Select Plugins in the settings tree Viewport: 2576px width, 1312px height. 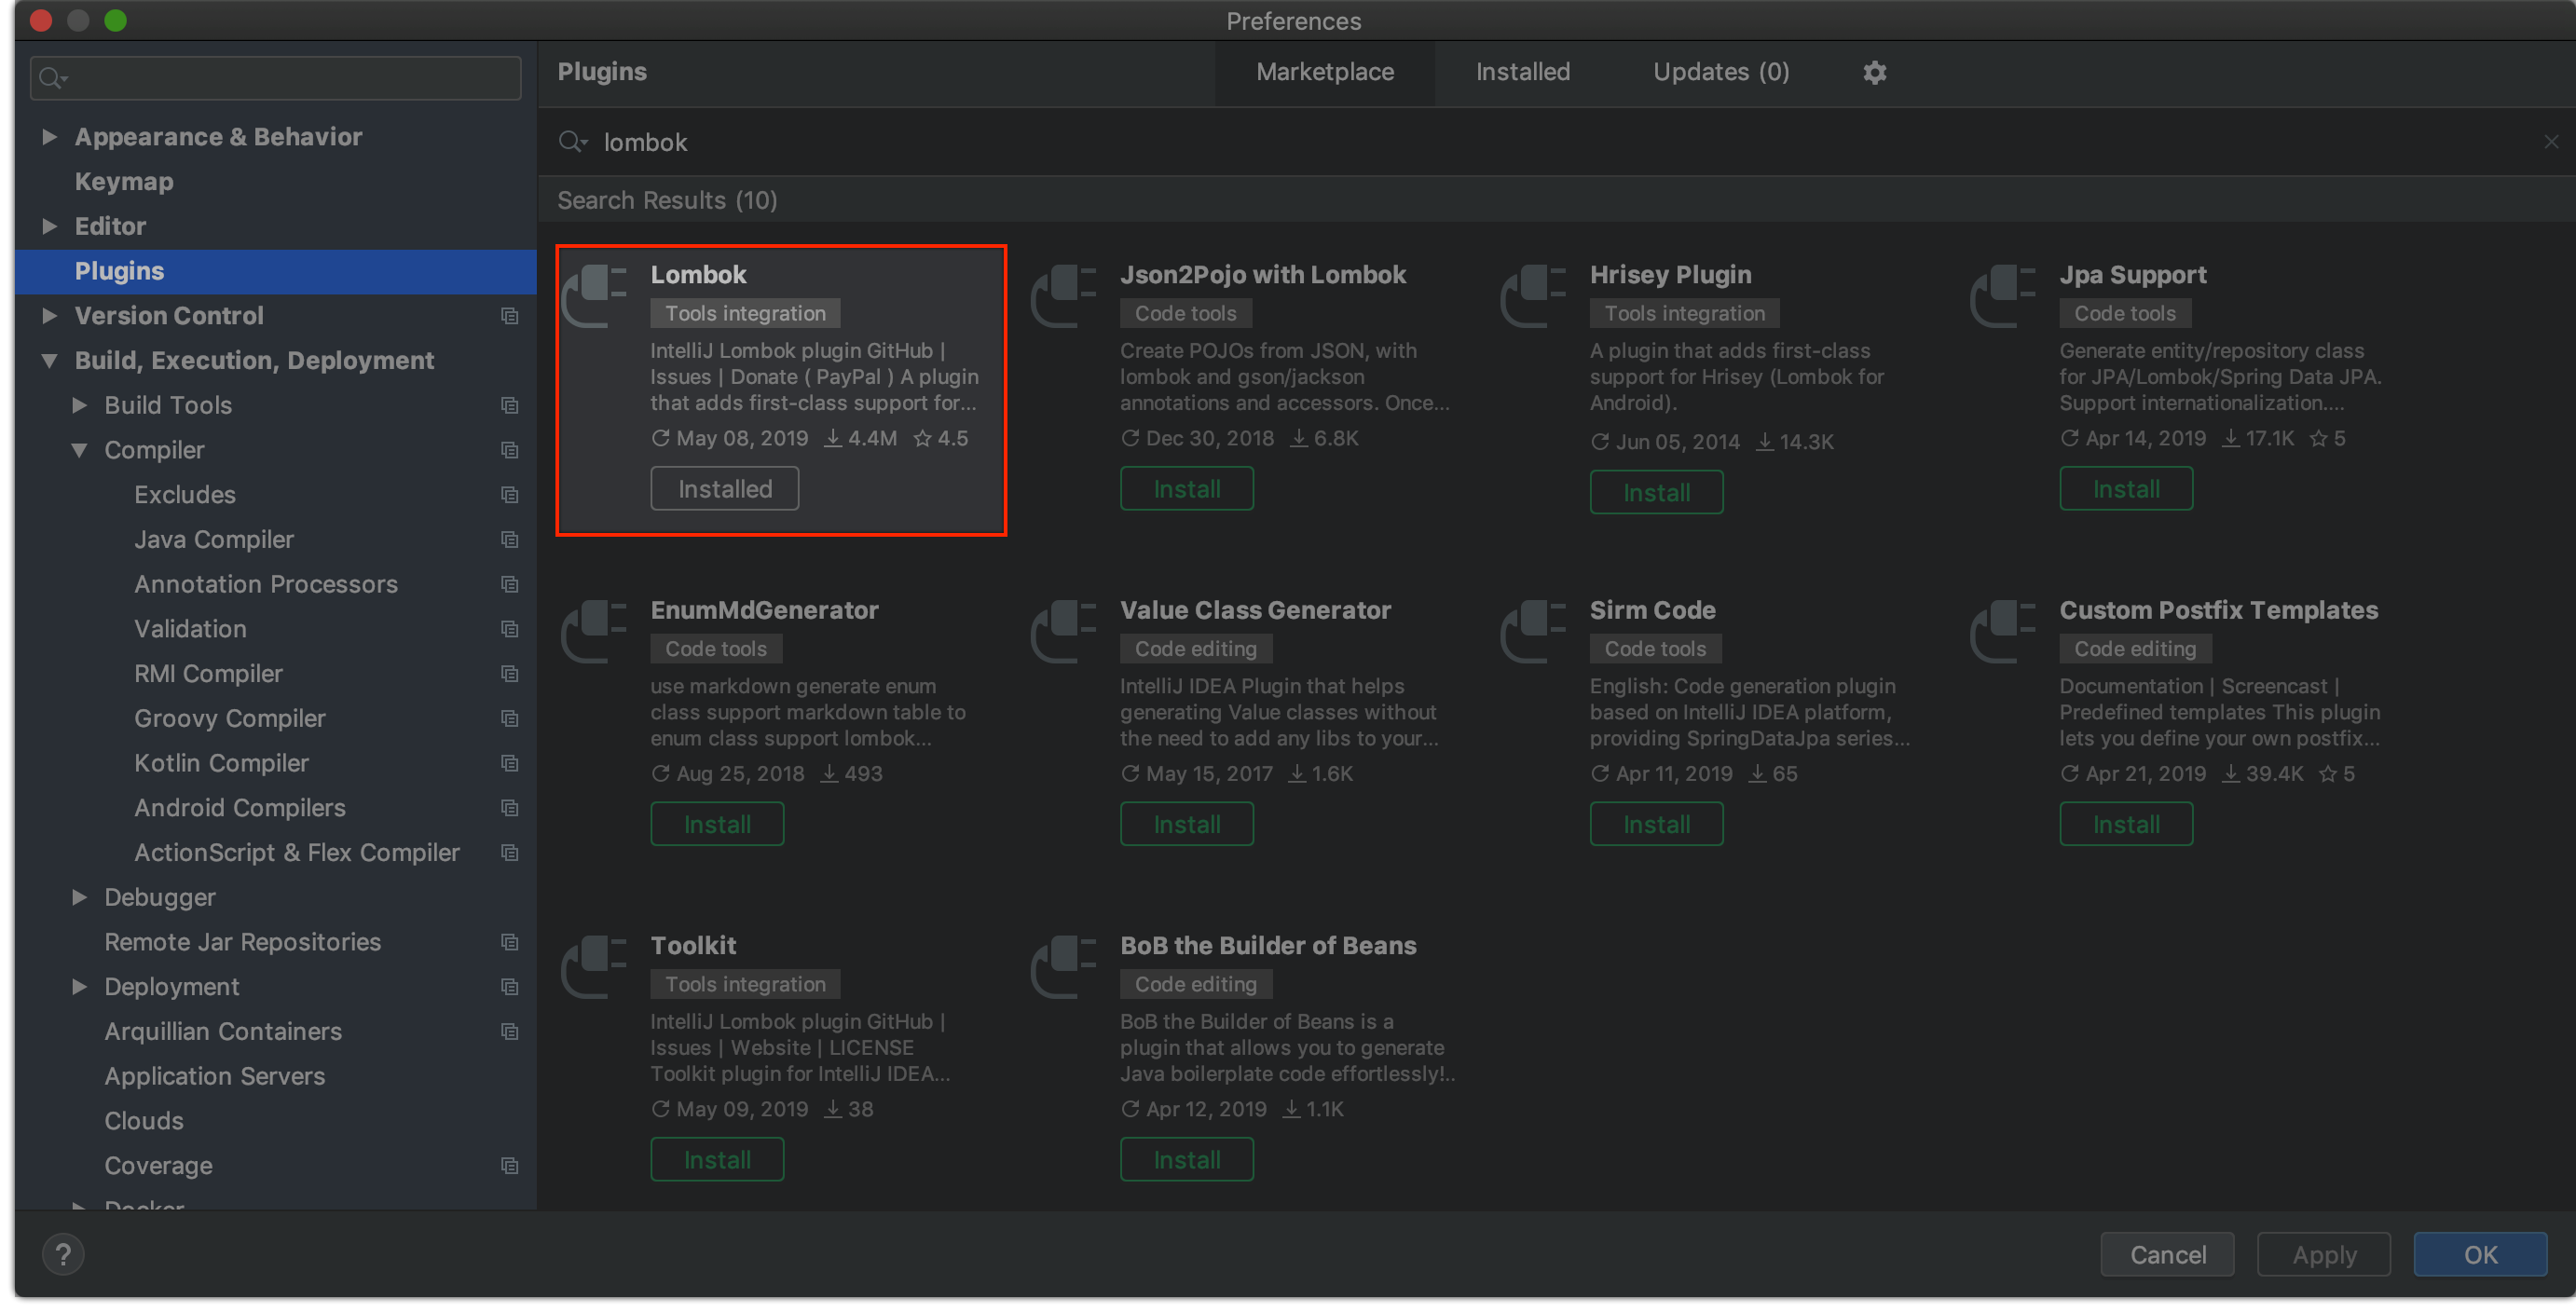click(x=276, y=271)
